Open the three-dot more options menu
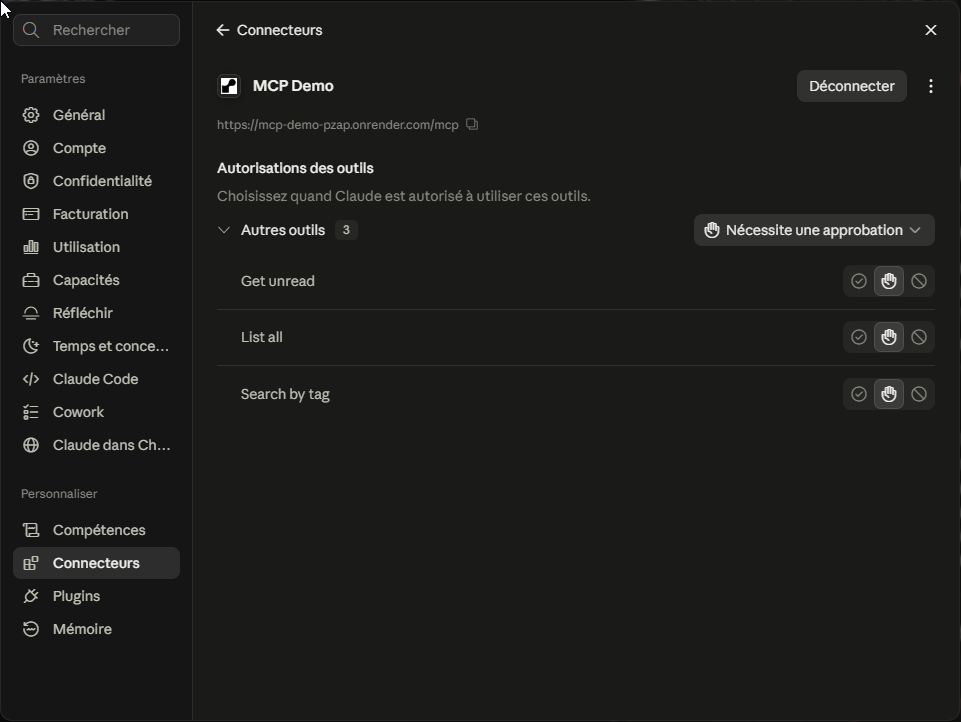This screenshot has height=722, width=961. (x=930, y=86)
